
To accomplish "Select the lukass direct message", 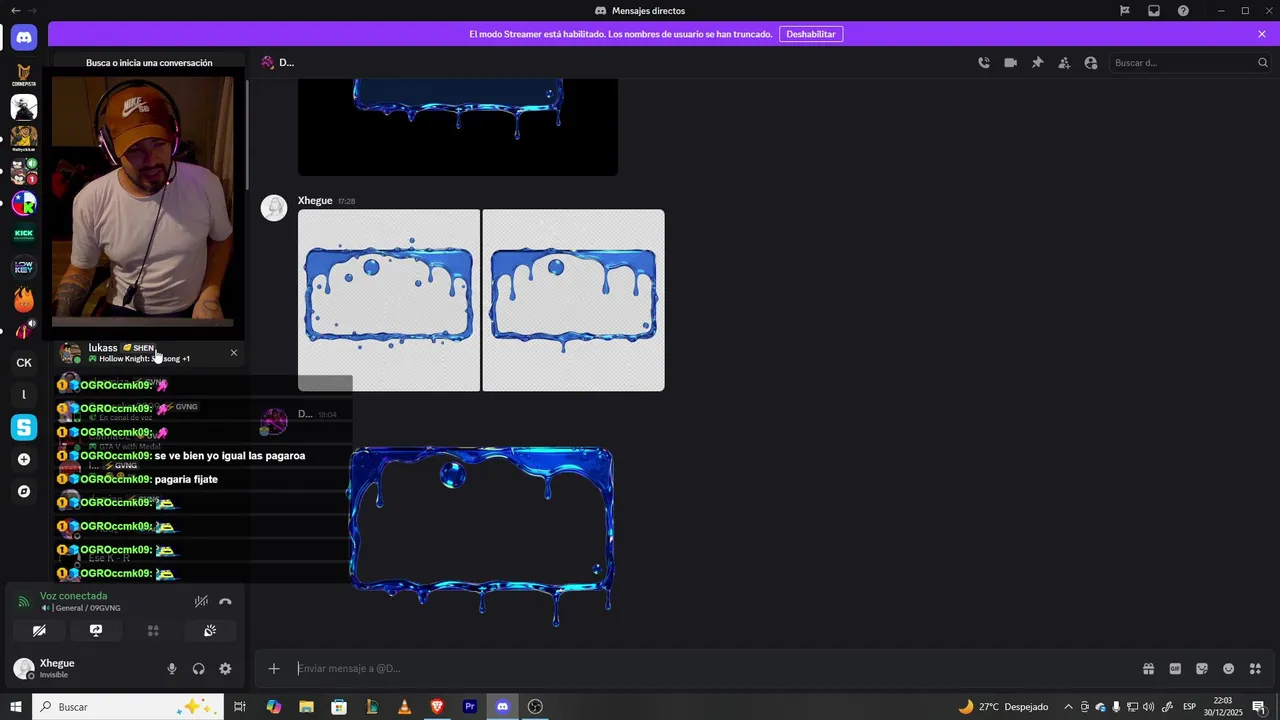I will pos(149,353).
